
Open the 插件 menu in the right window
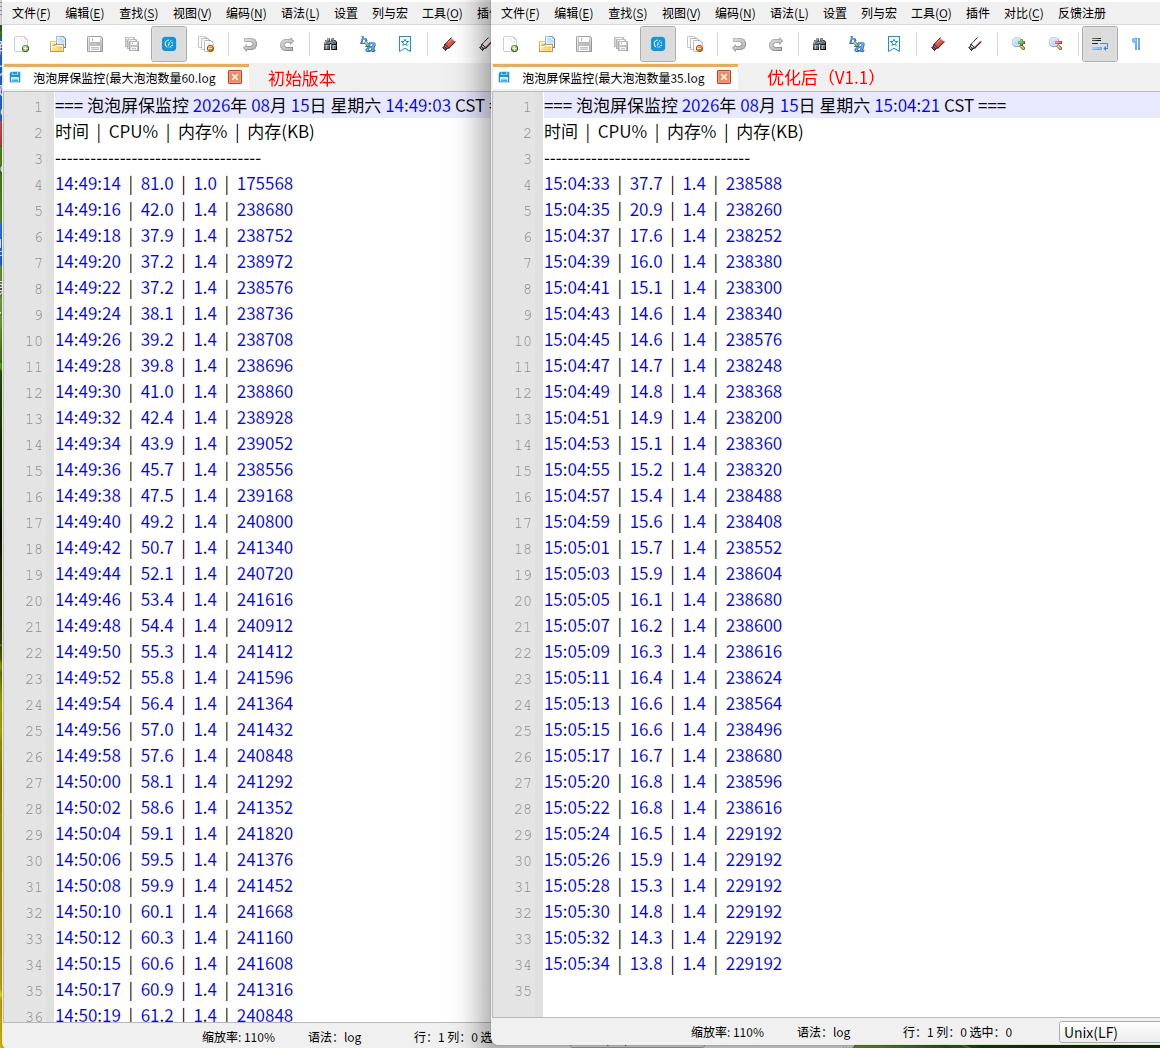click(x=977, y=13)
